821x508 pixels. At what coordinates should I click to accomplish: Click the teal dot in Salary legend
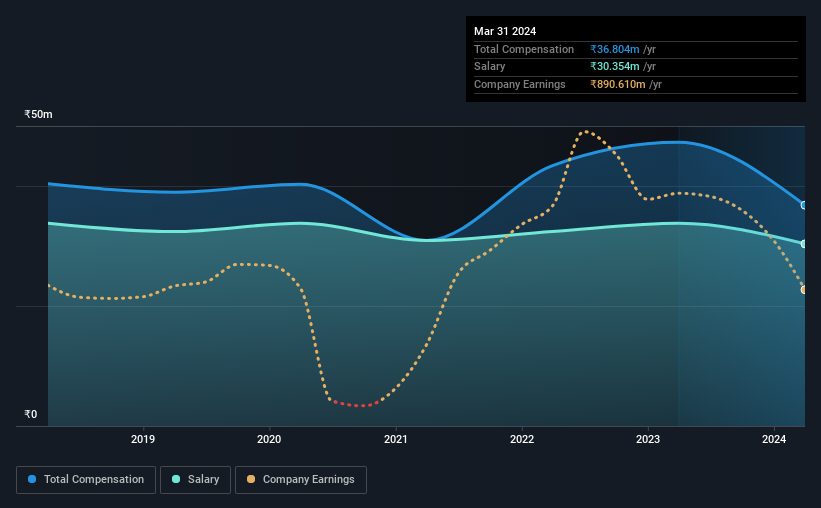[176, 479]
